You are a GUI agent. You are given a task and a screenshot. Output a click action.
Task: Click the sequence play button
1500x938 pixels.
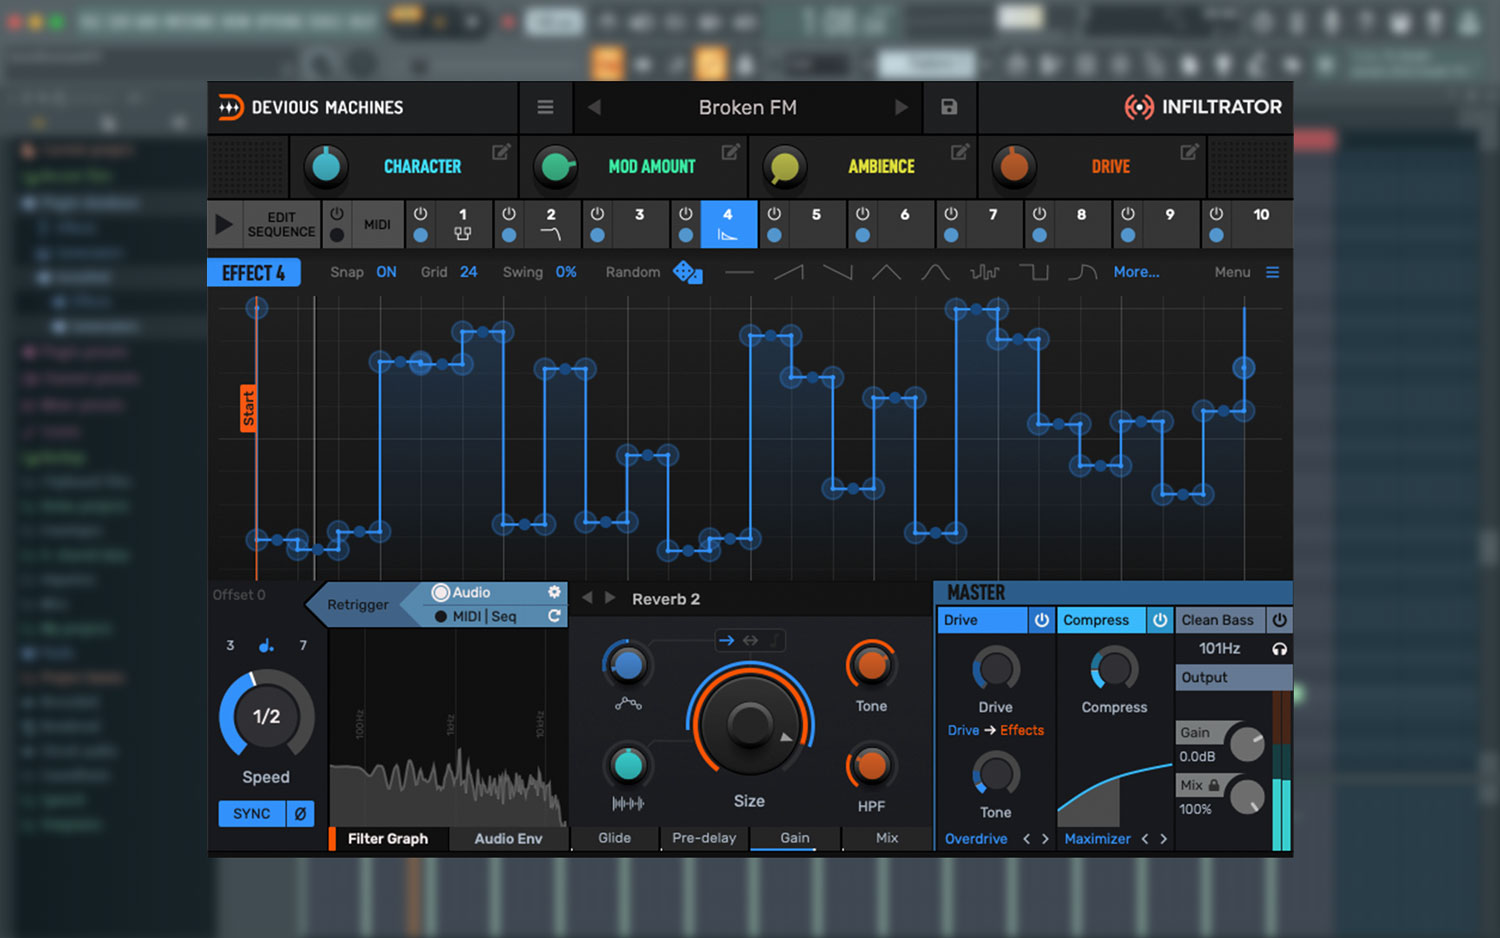(x=224, y=225)
